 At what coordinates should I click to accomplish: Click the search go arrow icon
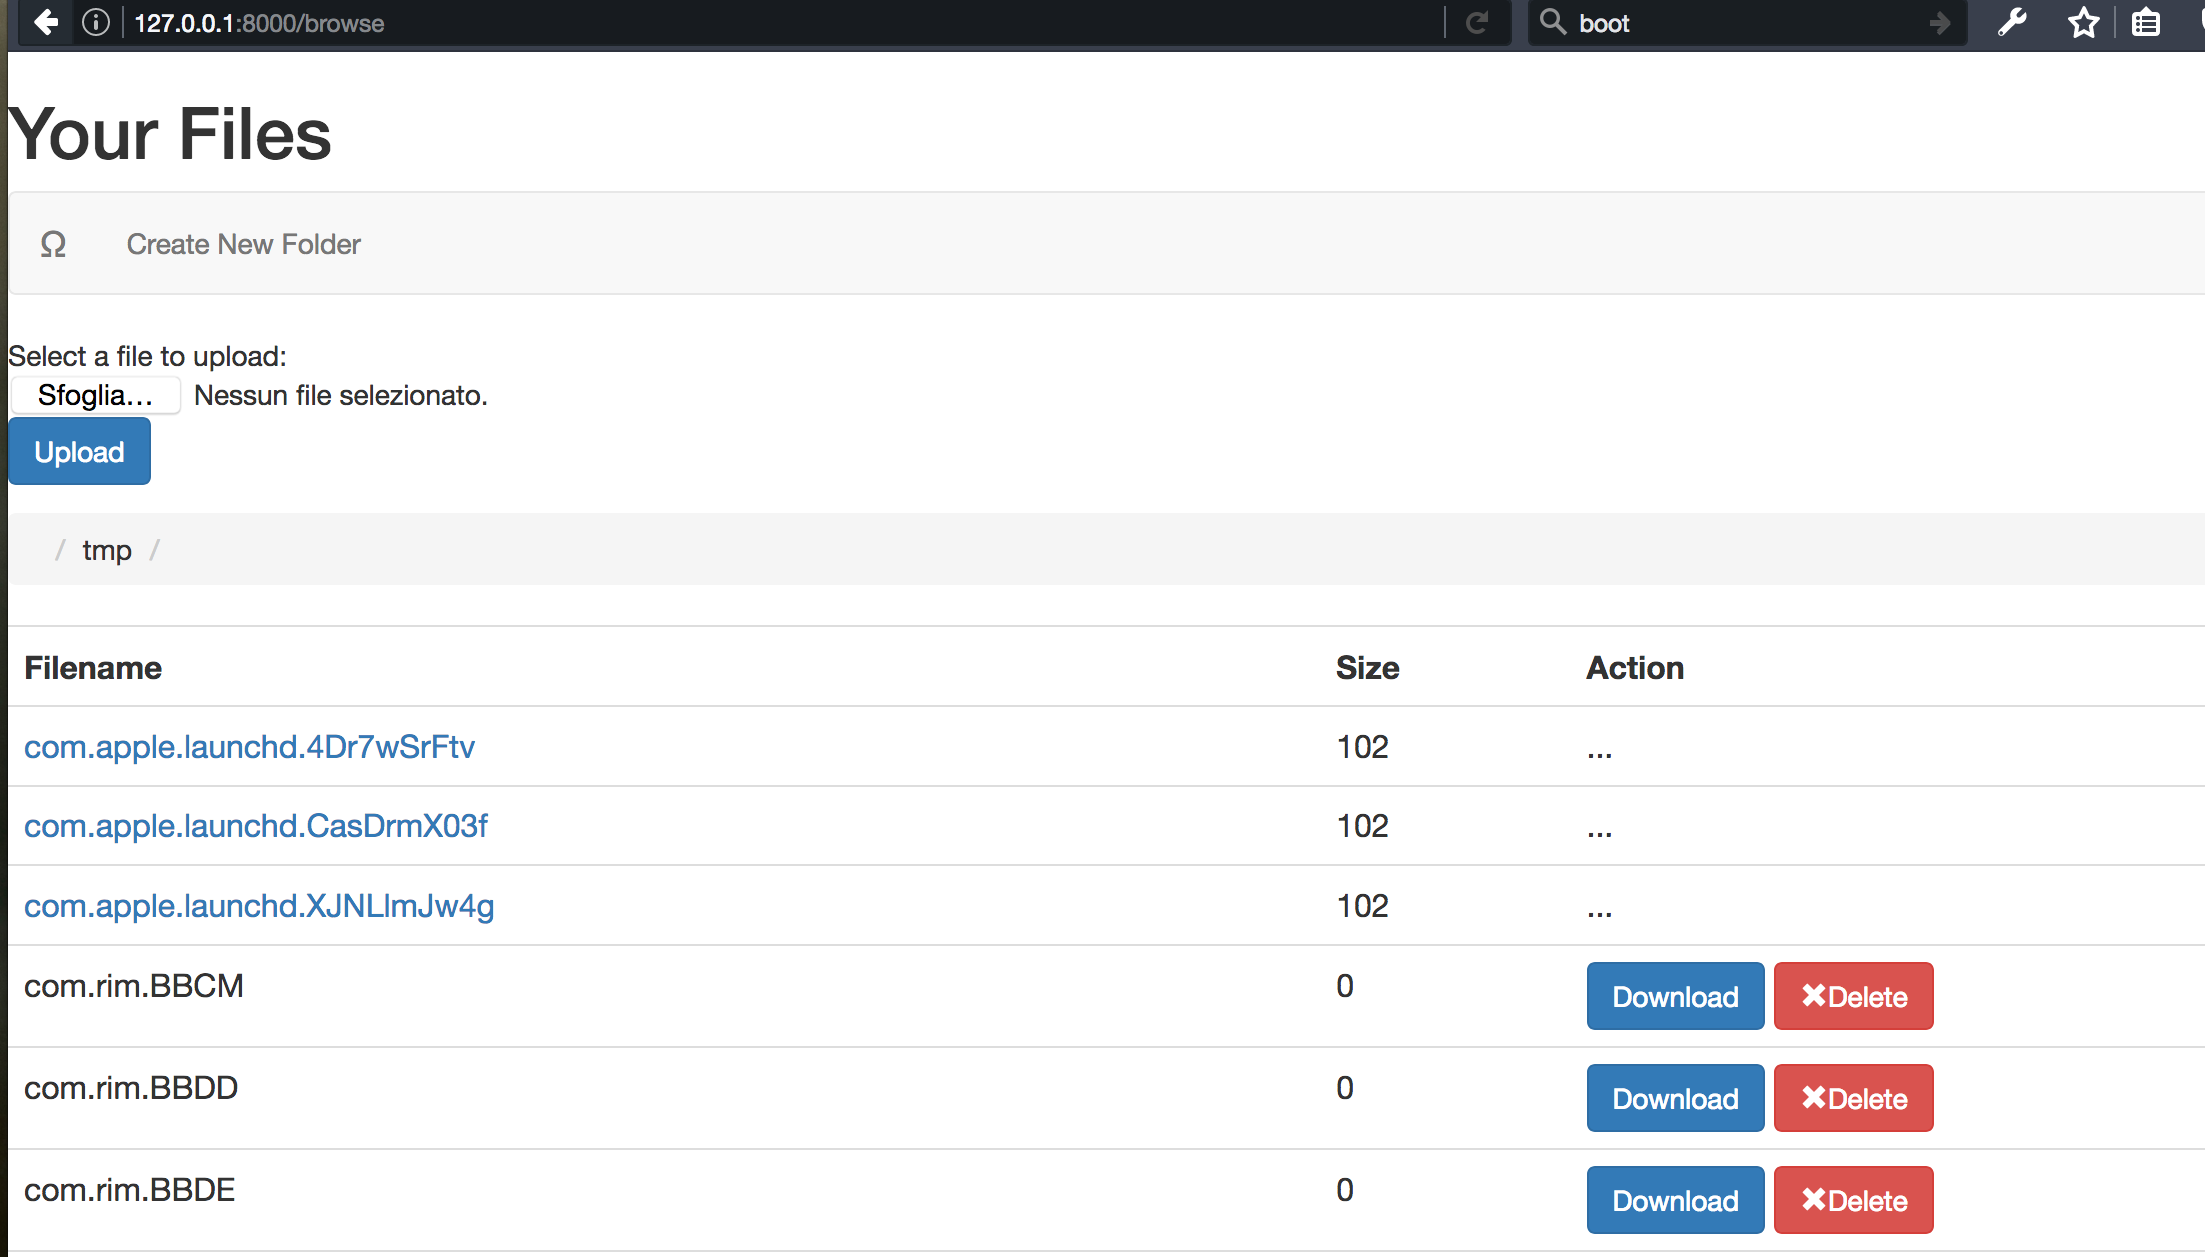pyautogui.click(x=1940, y=22)
